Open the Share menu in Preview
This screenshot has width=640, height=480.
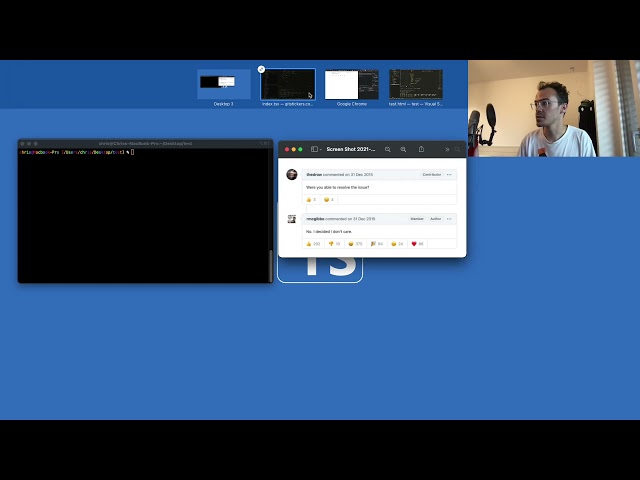click(421, 149)
